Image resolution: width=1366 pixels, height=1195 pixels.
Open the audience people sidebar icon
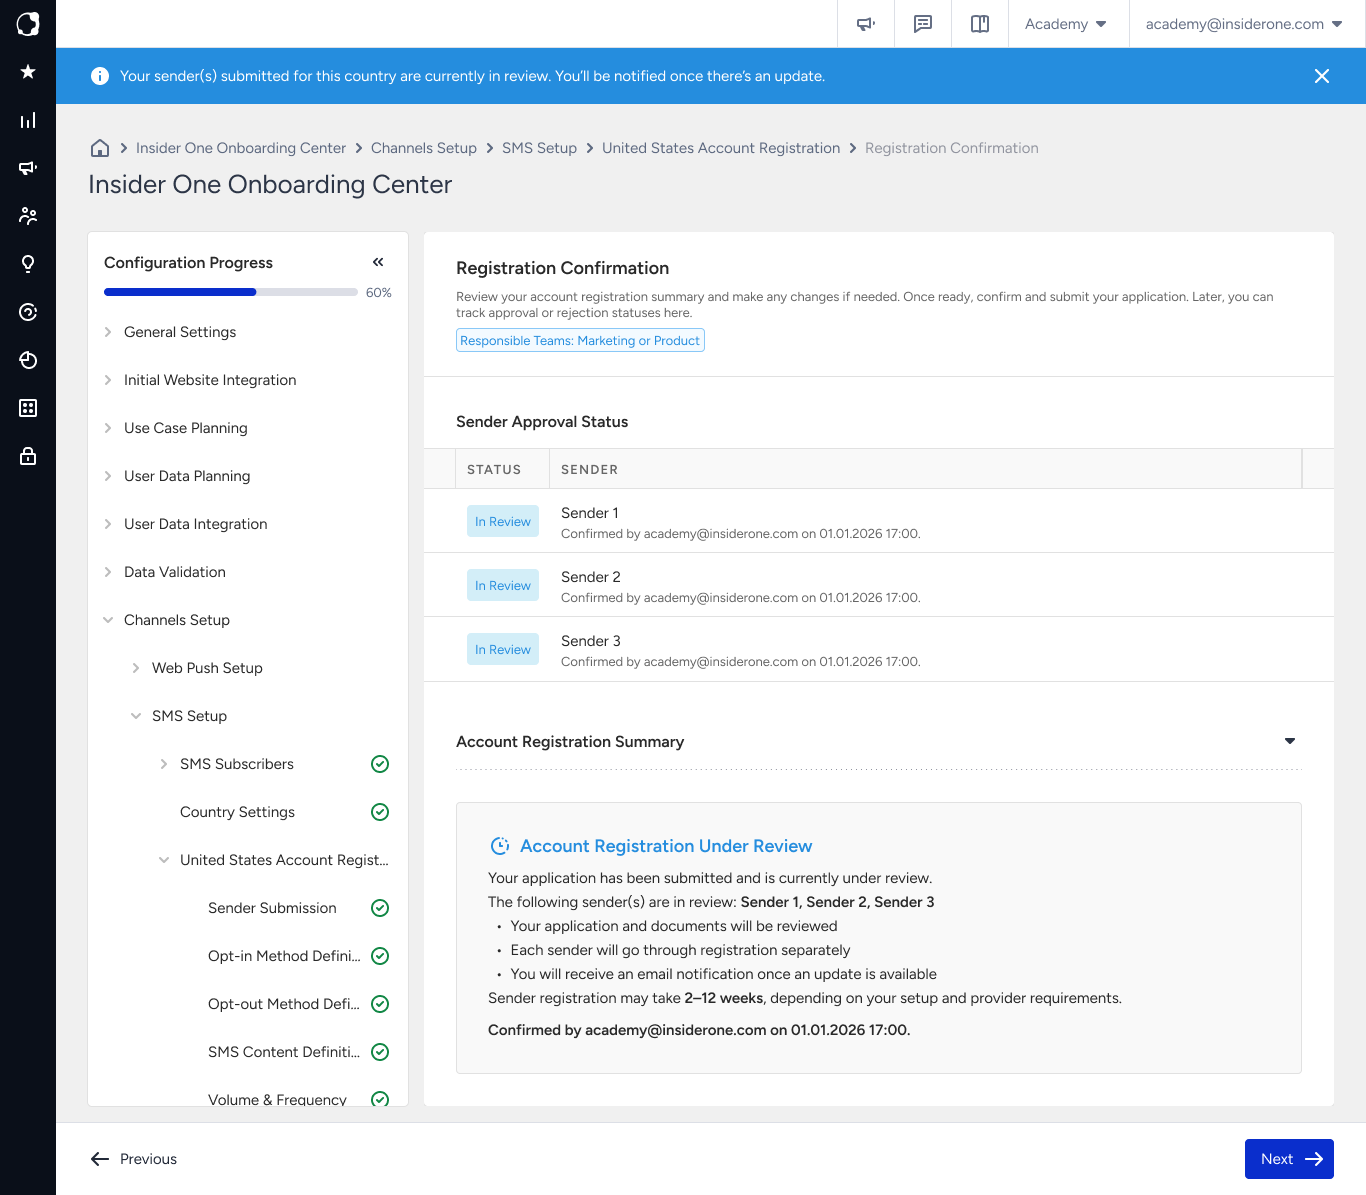point(28,216)
